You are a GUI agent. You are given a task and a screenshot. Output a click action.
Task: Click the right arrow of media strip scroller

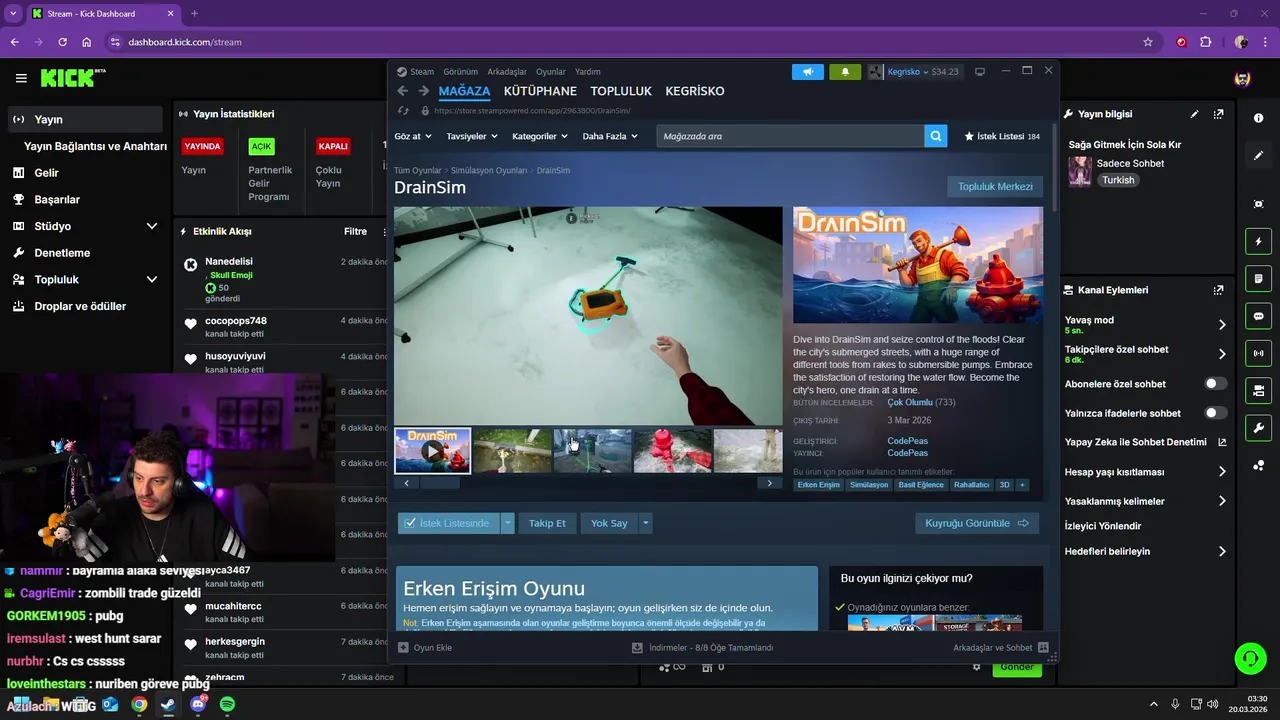point(769,483)
